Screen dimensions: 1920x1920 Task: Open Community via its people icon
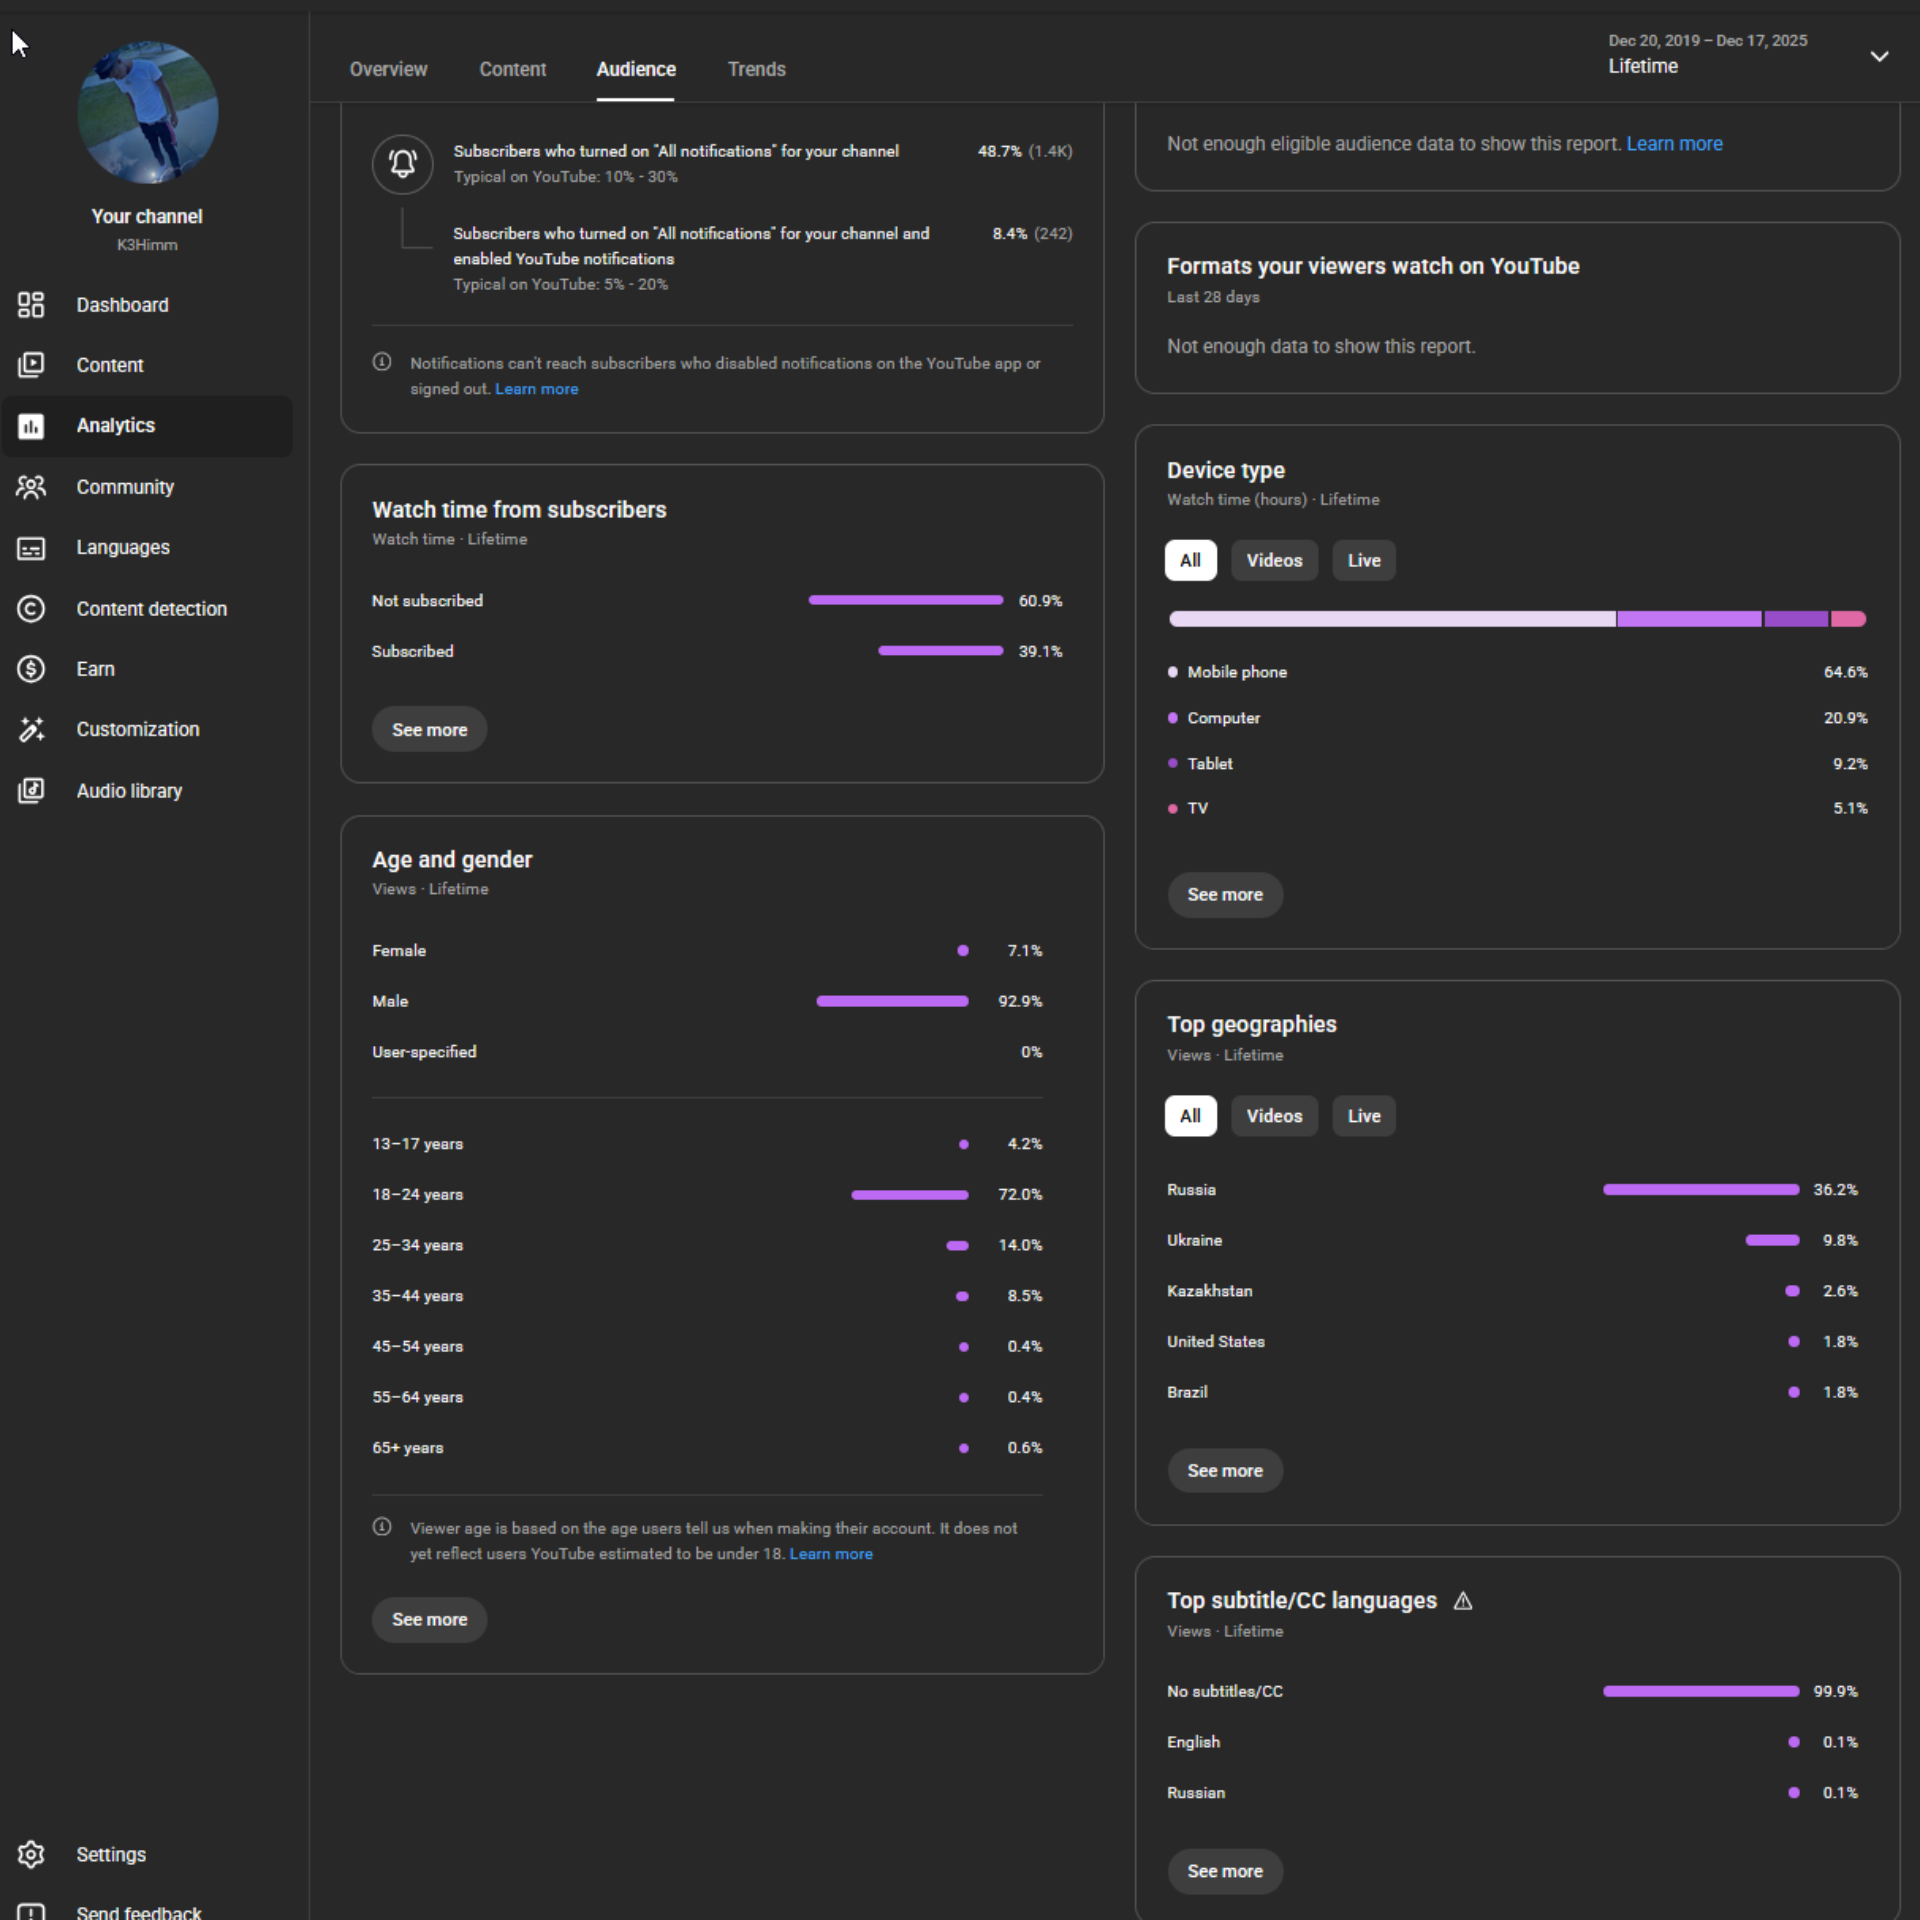31,487
